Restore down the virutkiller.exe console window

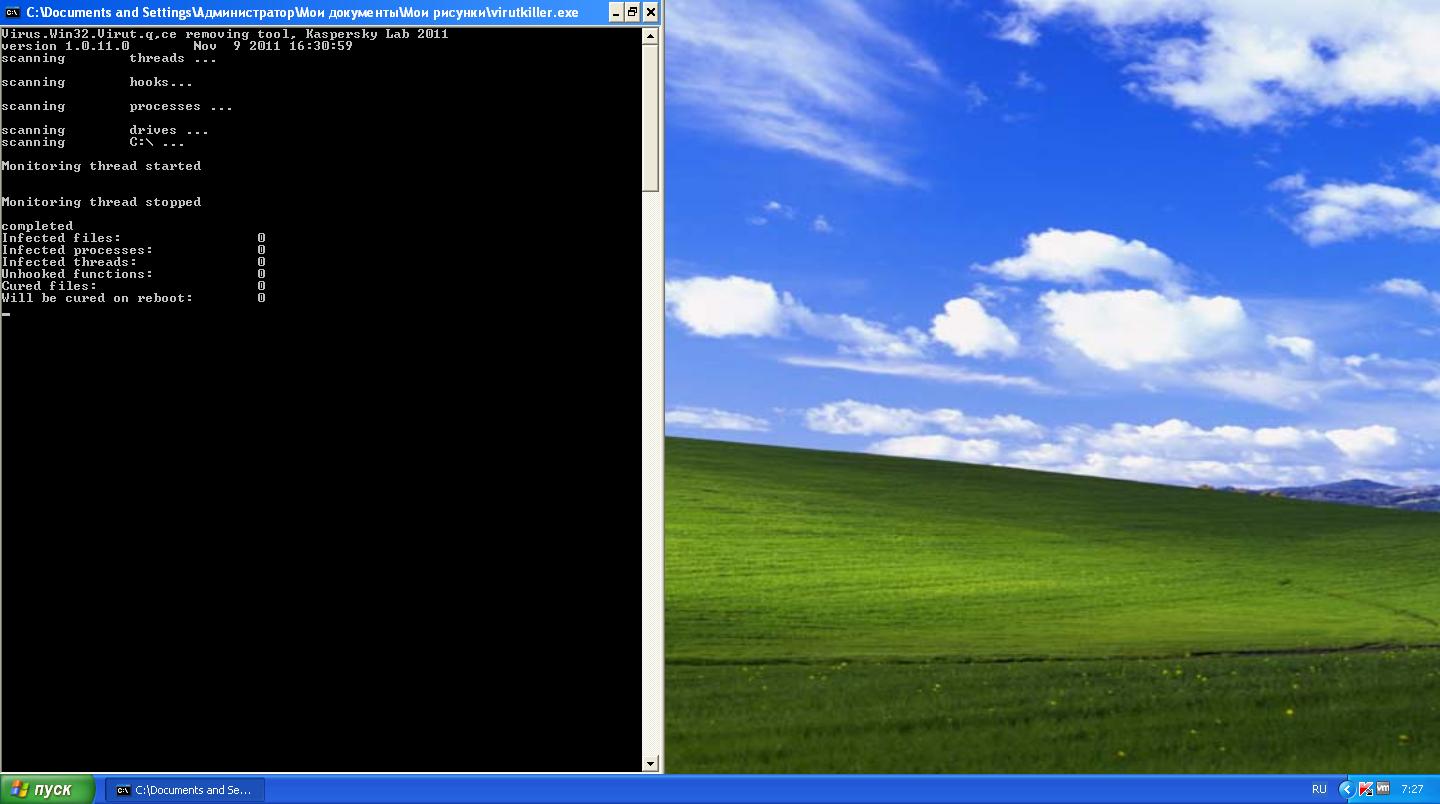pyautogui.click(x=632, y=12)
